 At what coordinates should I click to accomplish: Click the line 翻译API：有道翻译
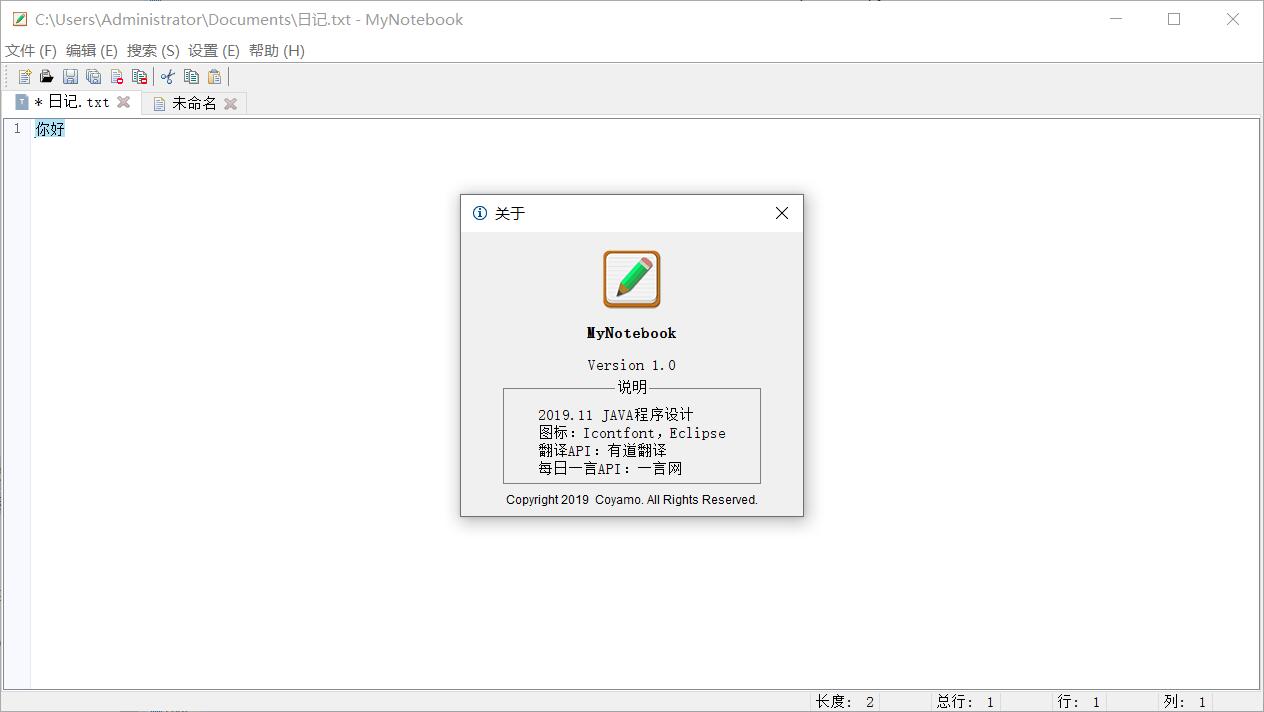pos(603,451)
